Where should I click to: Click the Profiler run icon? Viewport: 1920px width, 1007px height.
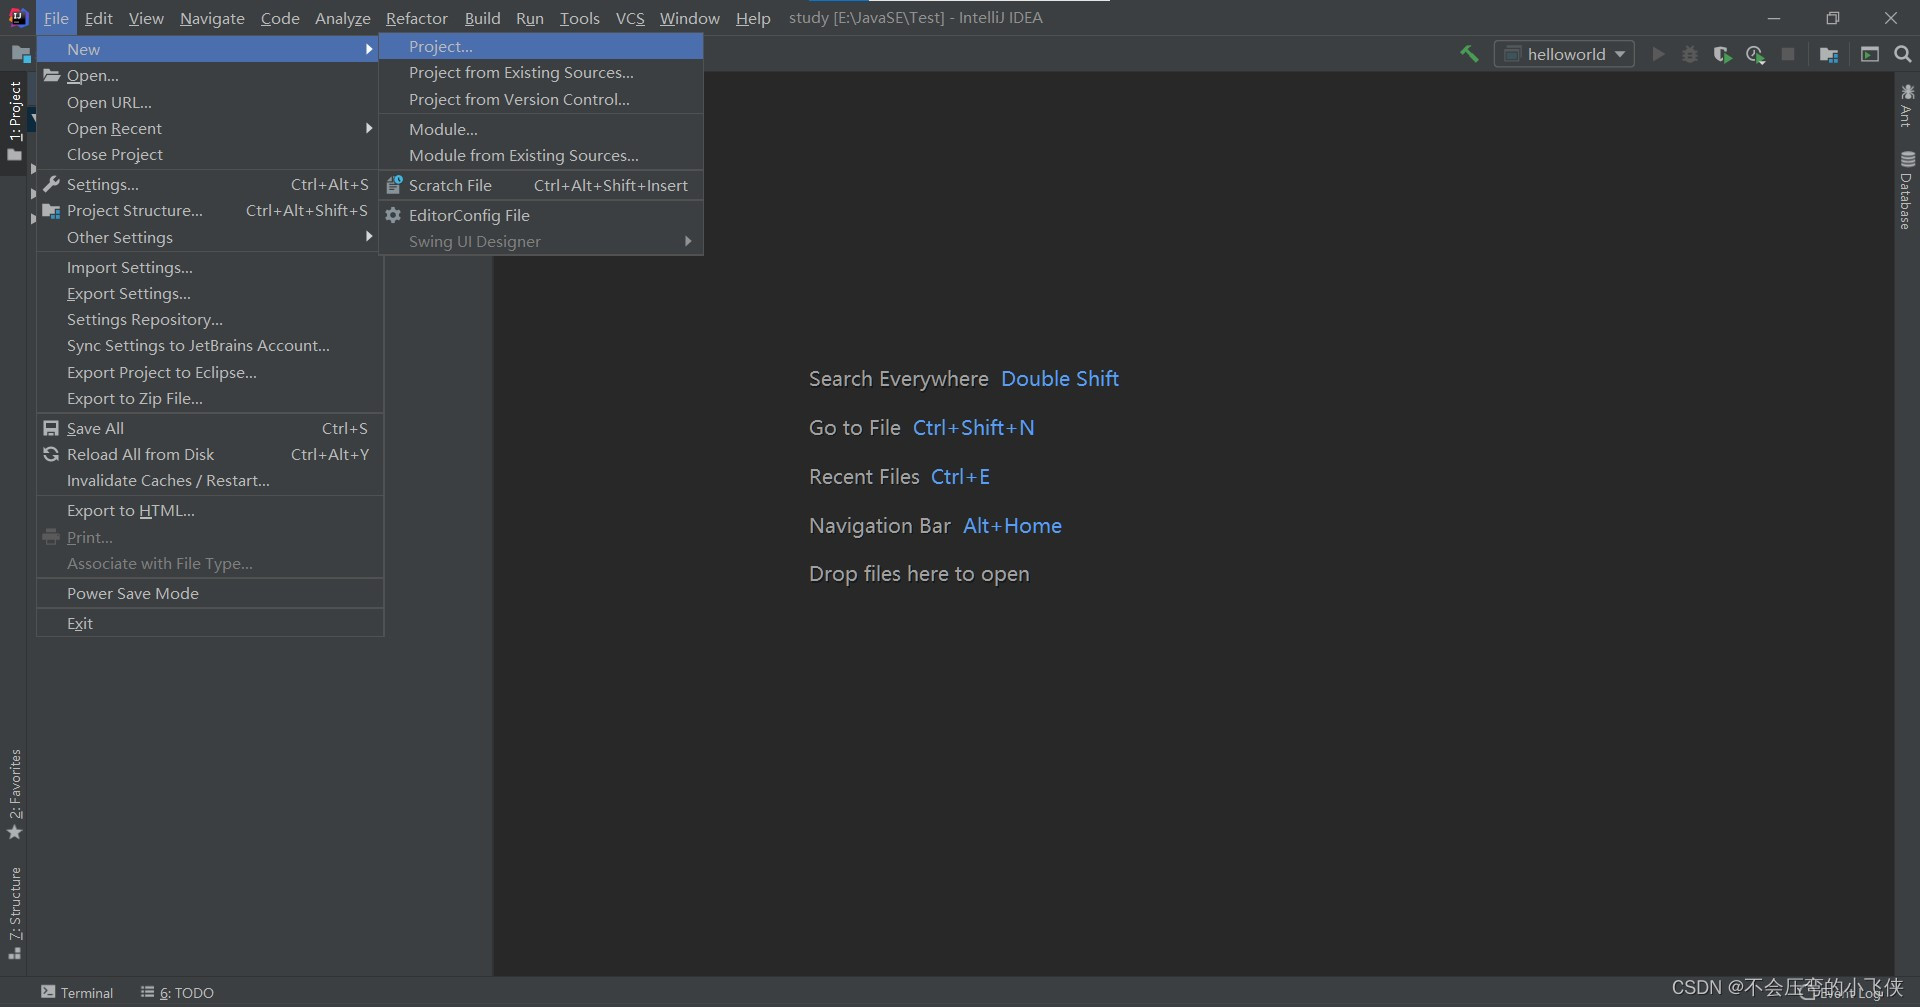click(x=1755, y=54)
